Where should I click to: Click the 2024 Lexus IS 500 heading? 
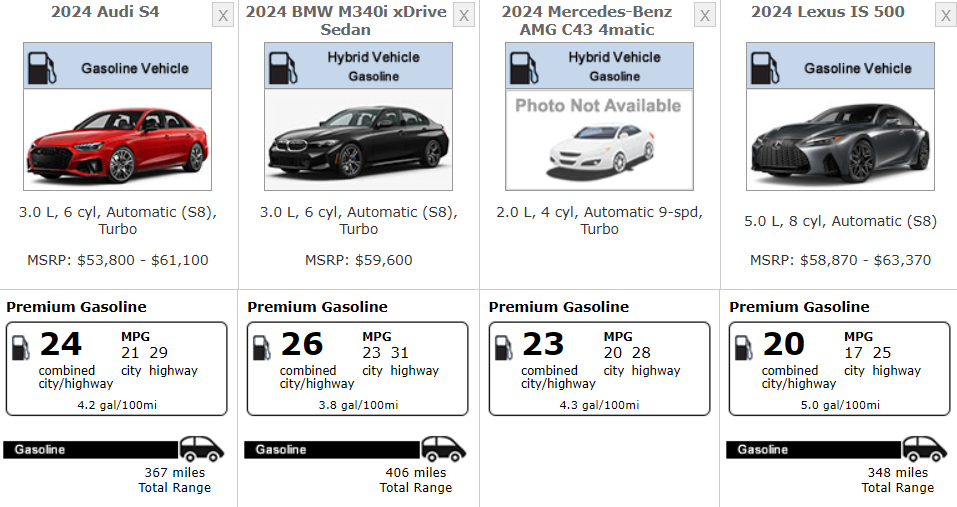point(827,12)
